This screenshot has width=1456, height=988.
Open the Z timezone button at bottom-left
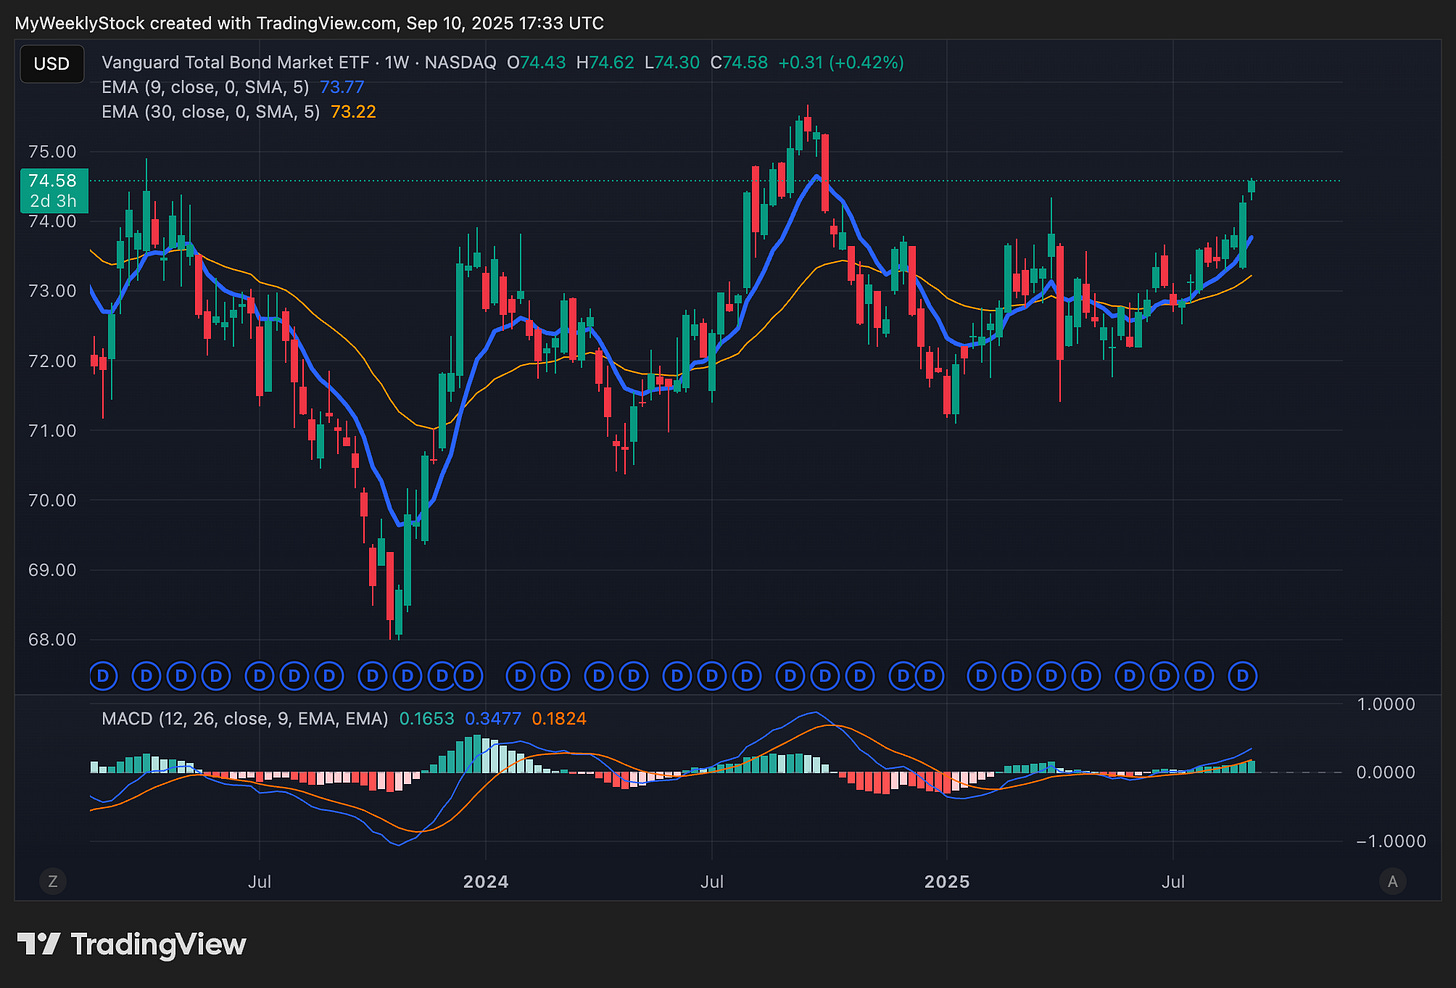(x=53, y=881)
